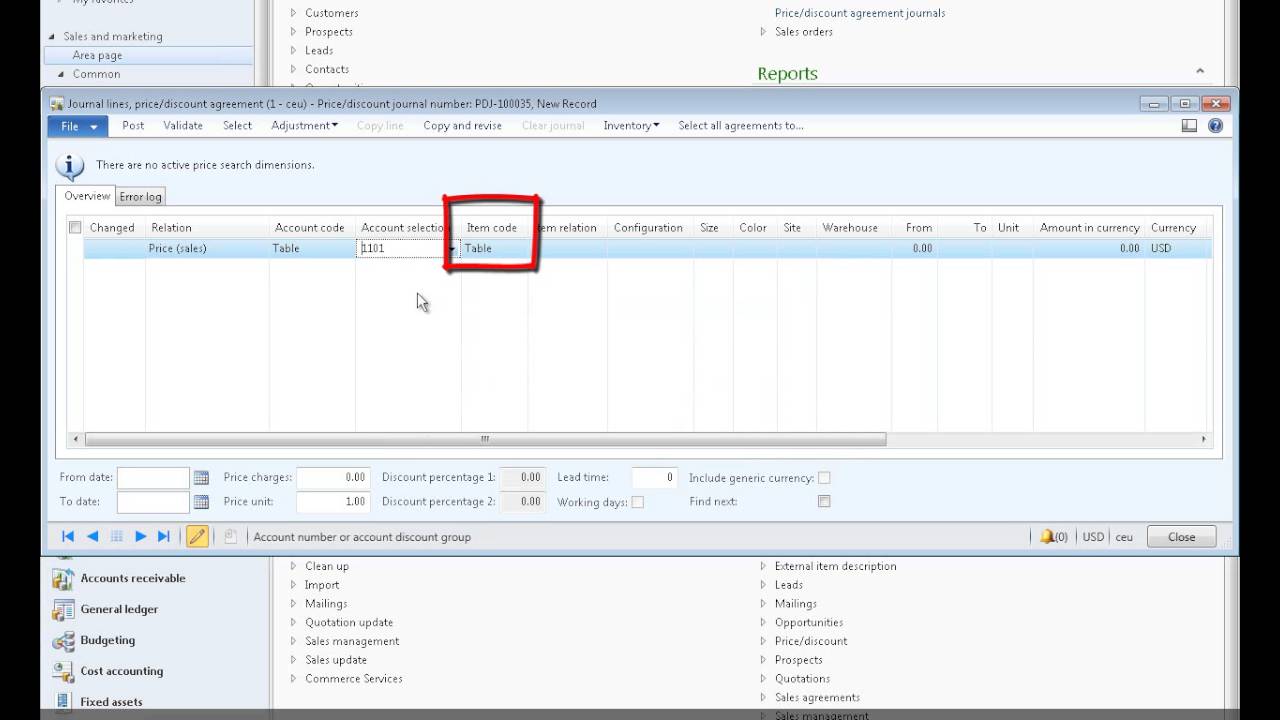This screenshot has height=720, width=1280.
Task: Click the Warehouse column header
Action: click(850, 228)
